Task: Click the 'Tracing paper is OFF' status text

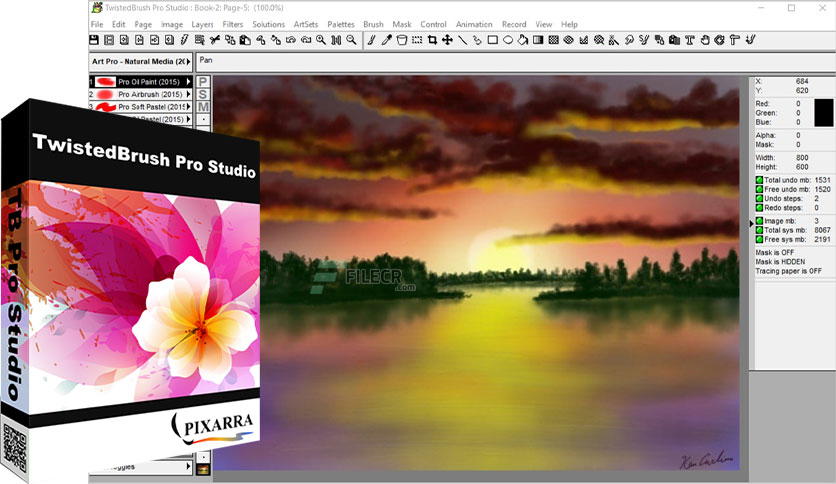Action: point(789,271)
